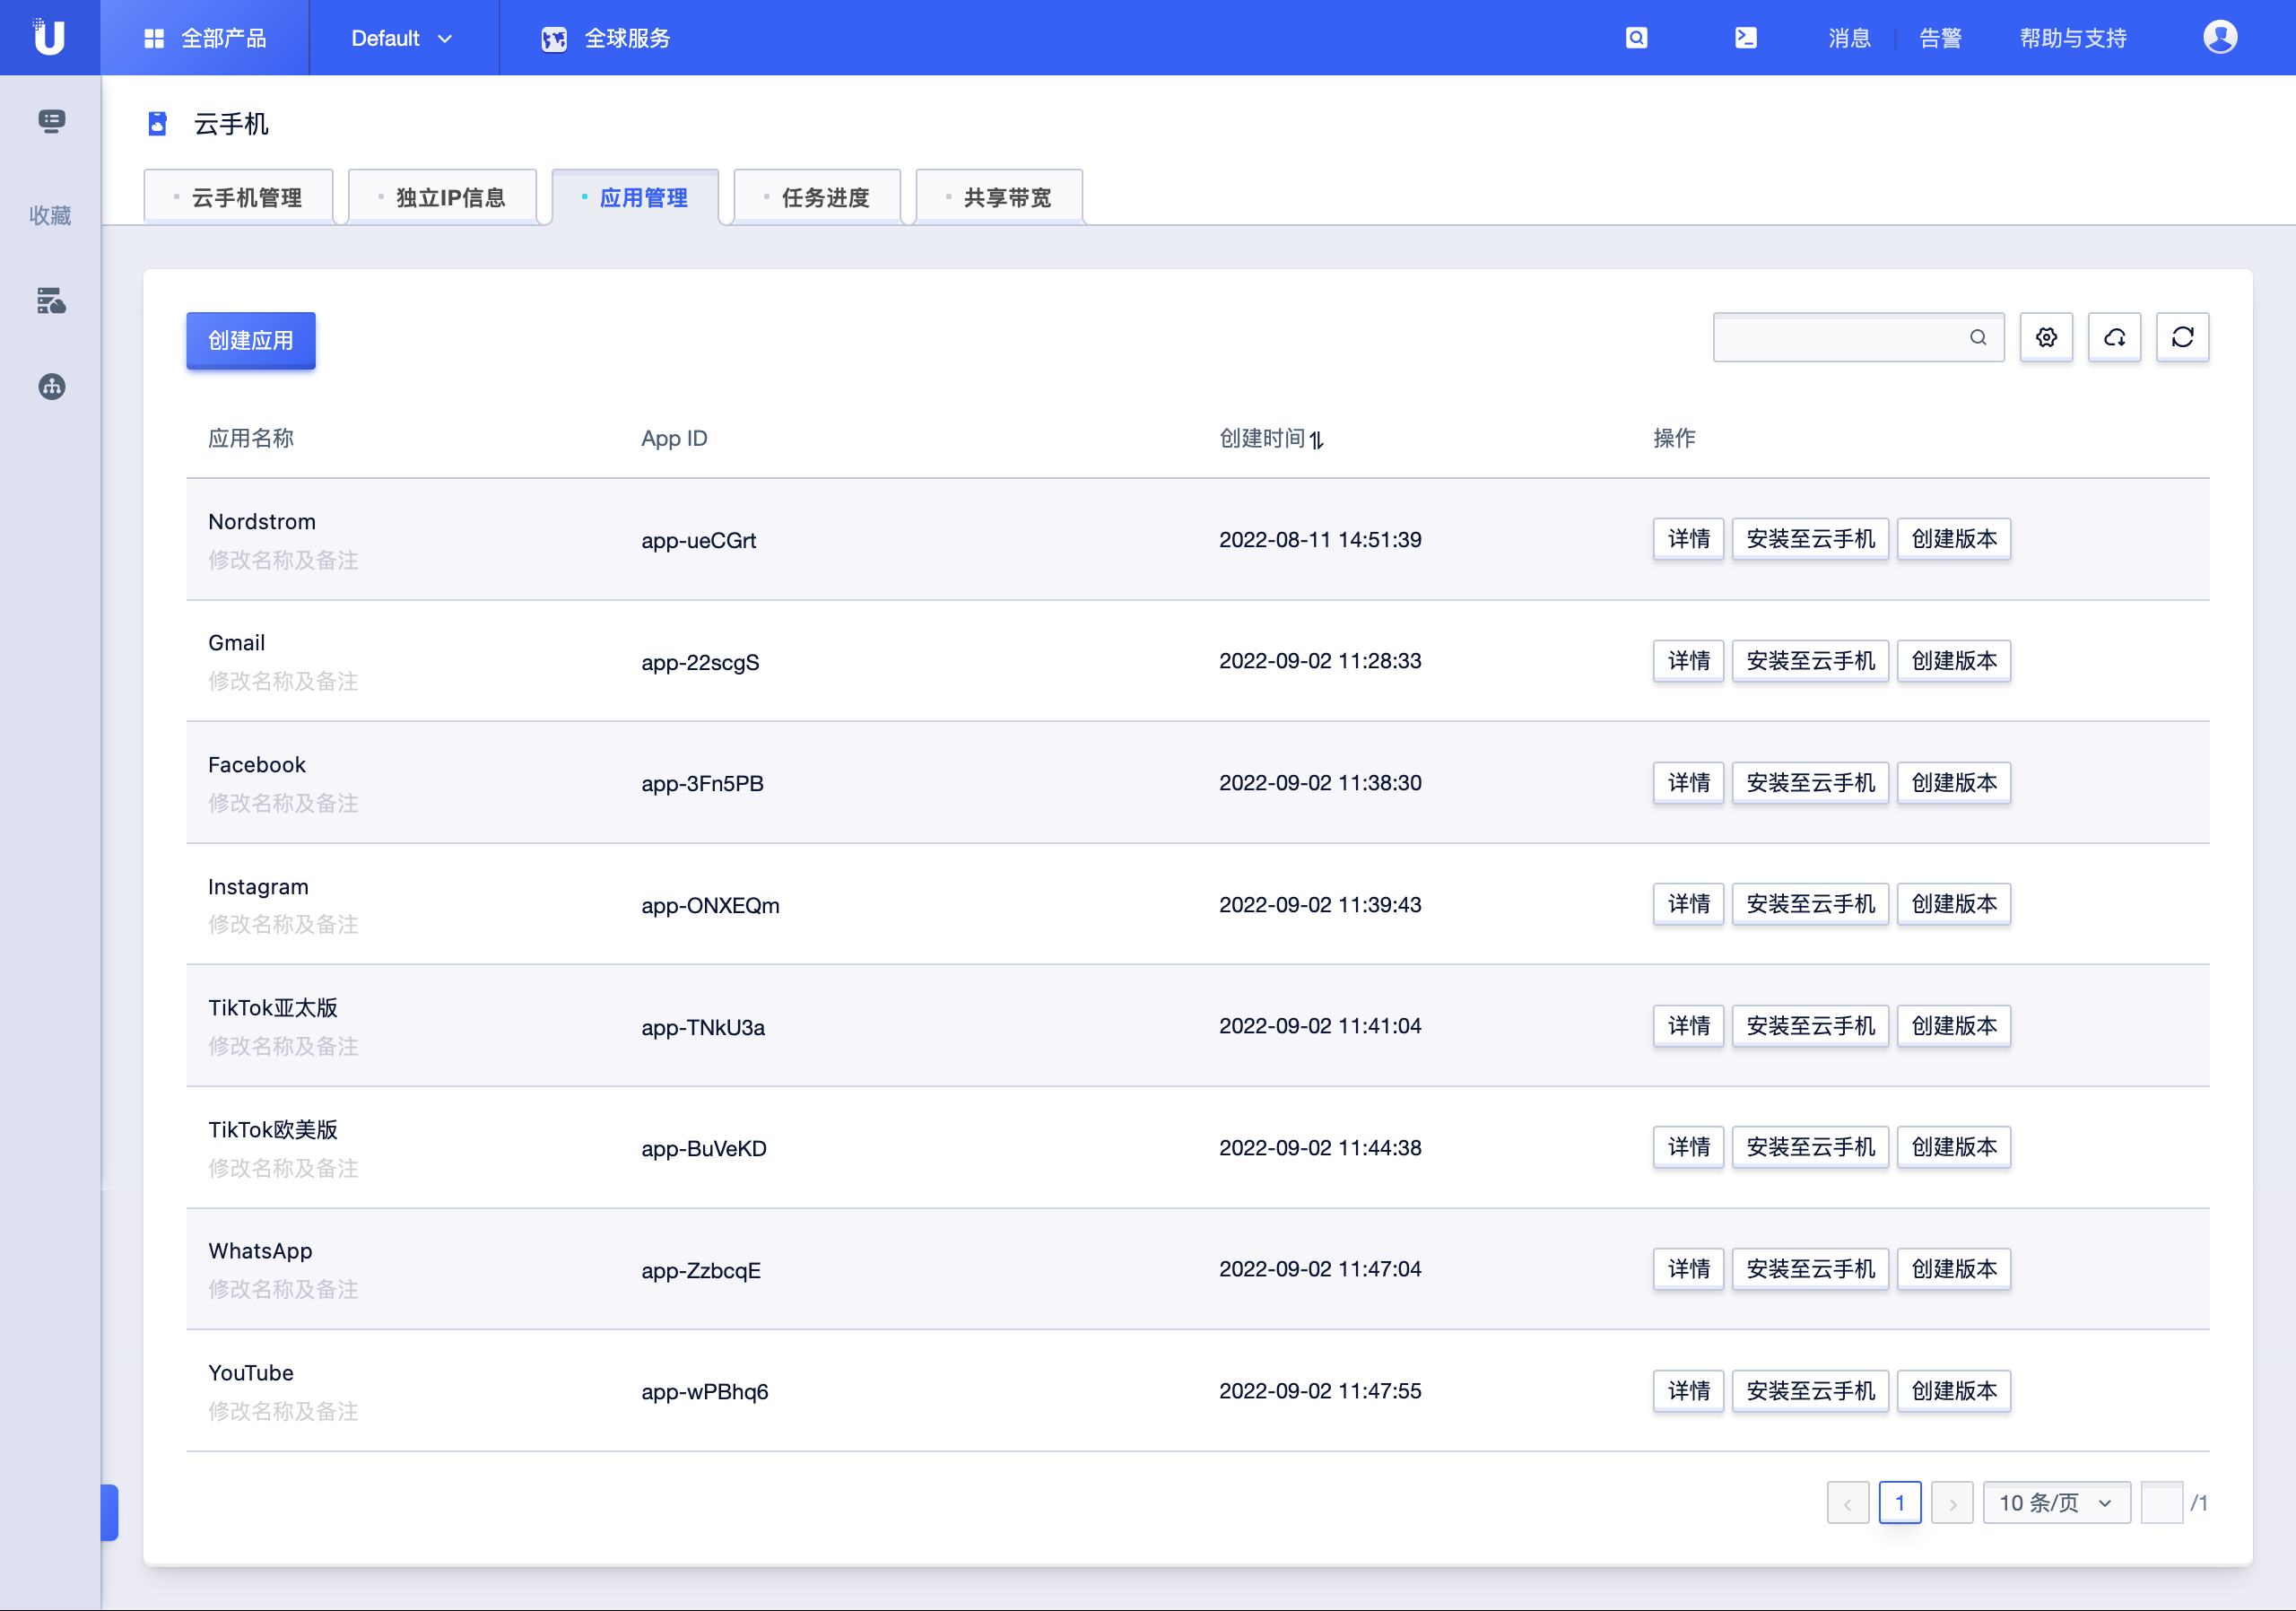Switch to 共享带宽 tab
This screenshot has height=1611, width=2296.
(1000, 197)
